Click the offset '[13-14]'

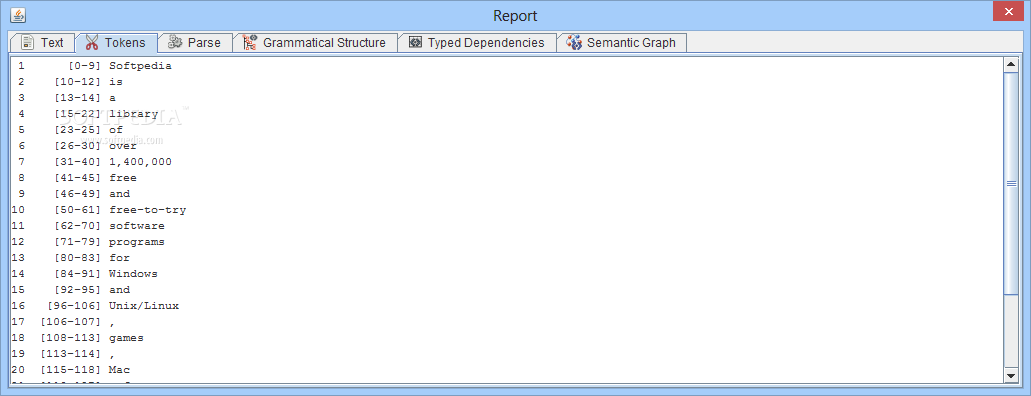78,98
